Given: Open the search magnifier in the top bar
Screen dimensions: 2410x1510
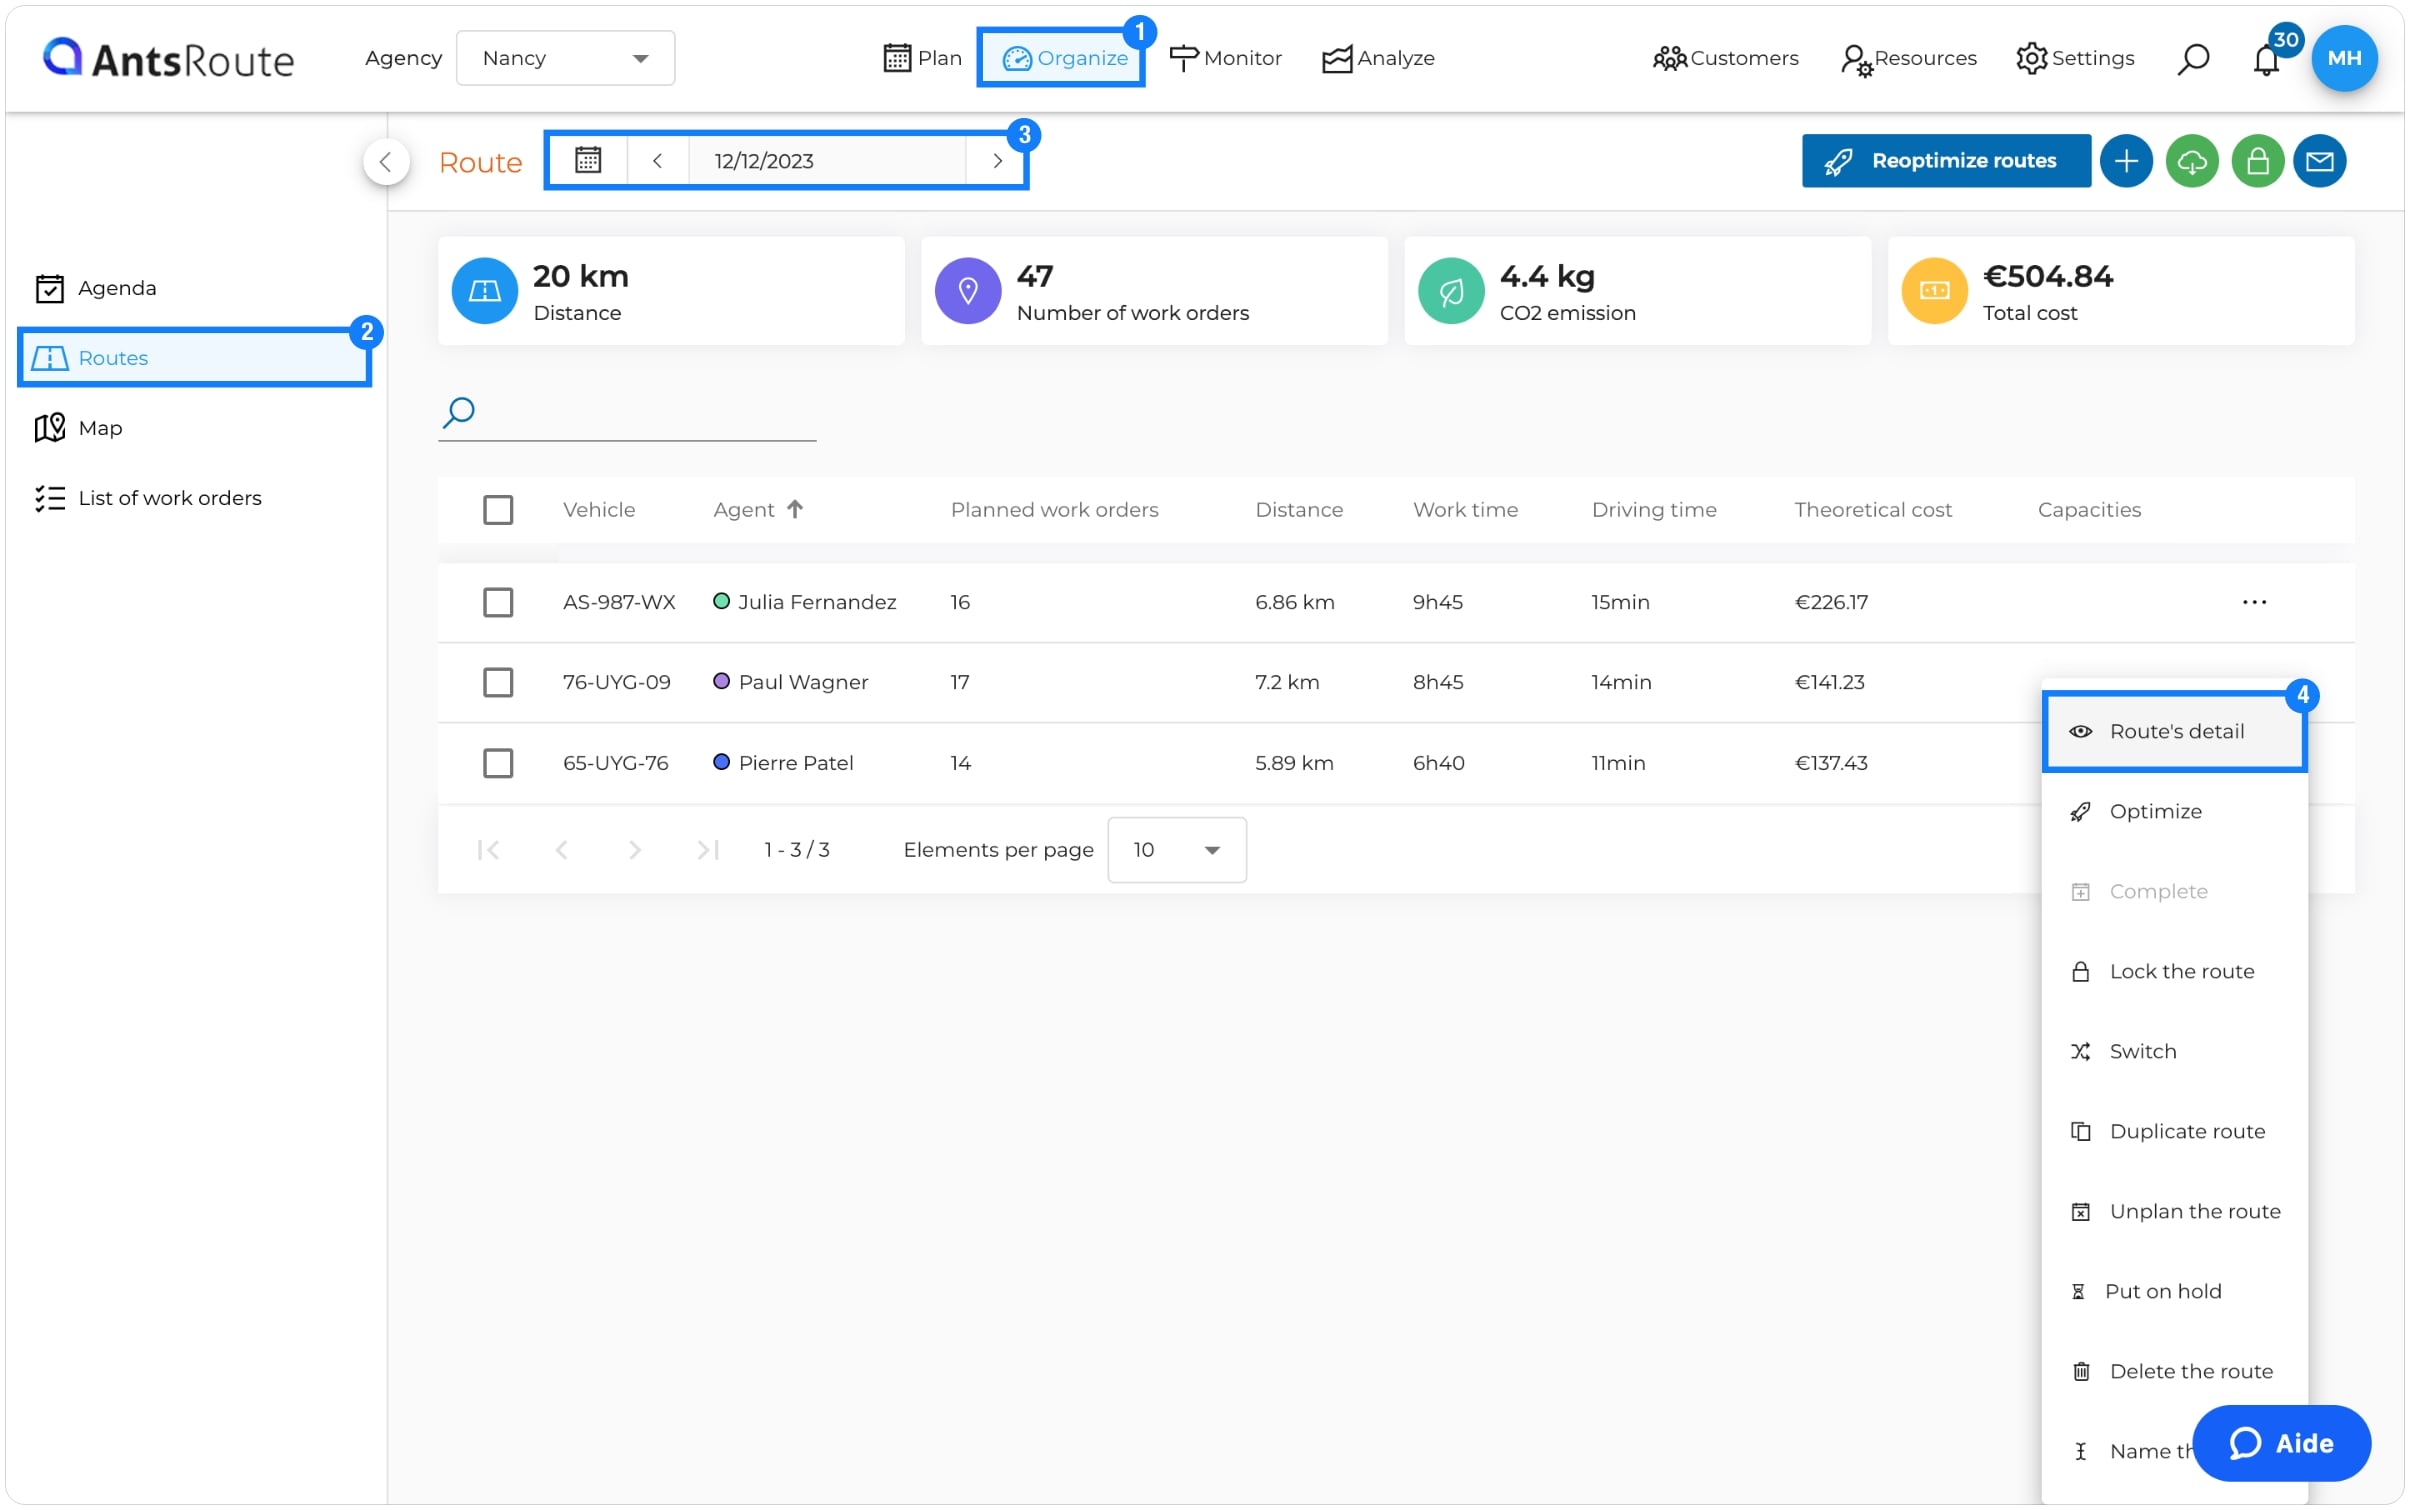Looking at the screenshot, I should (x=2192, y=58).
